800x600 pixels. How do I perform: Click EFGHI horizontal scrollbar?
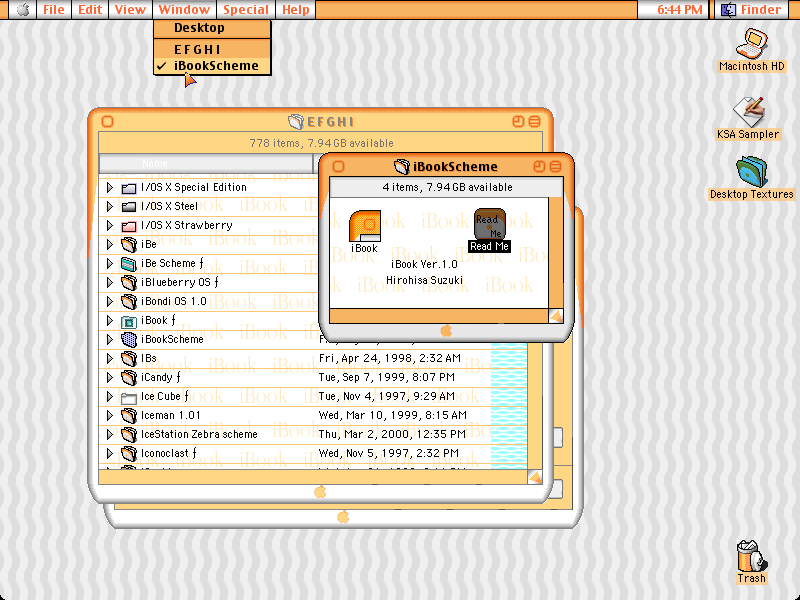coord(313,477)
